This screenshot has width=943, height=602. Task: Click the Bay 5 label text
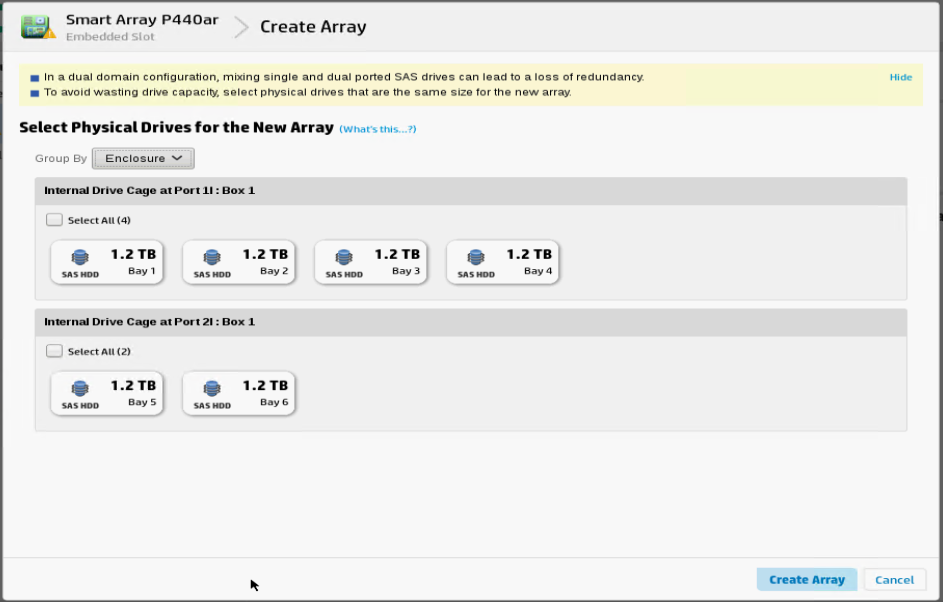141,402
